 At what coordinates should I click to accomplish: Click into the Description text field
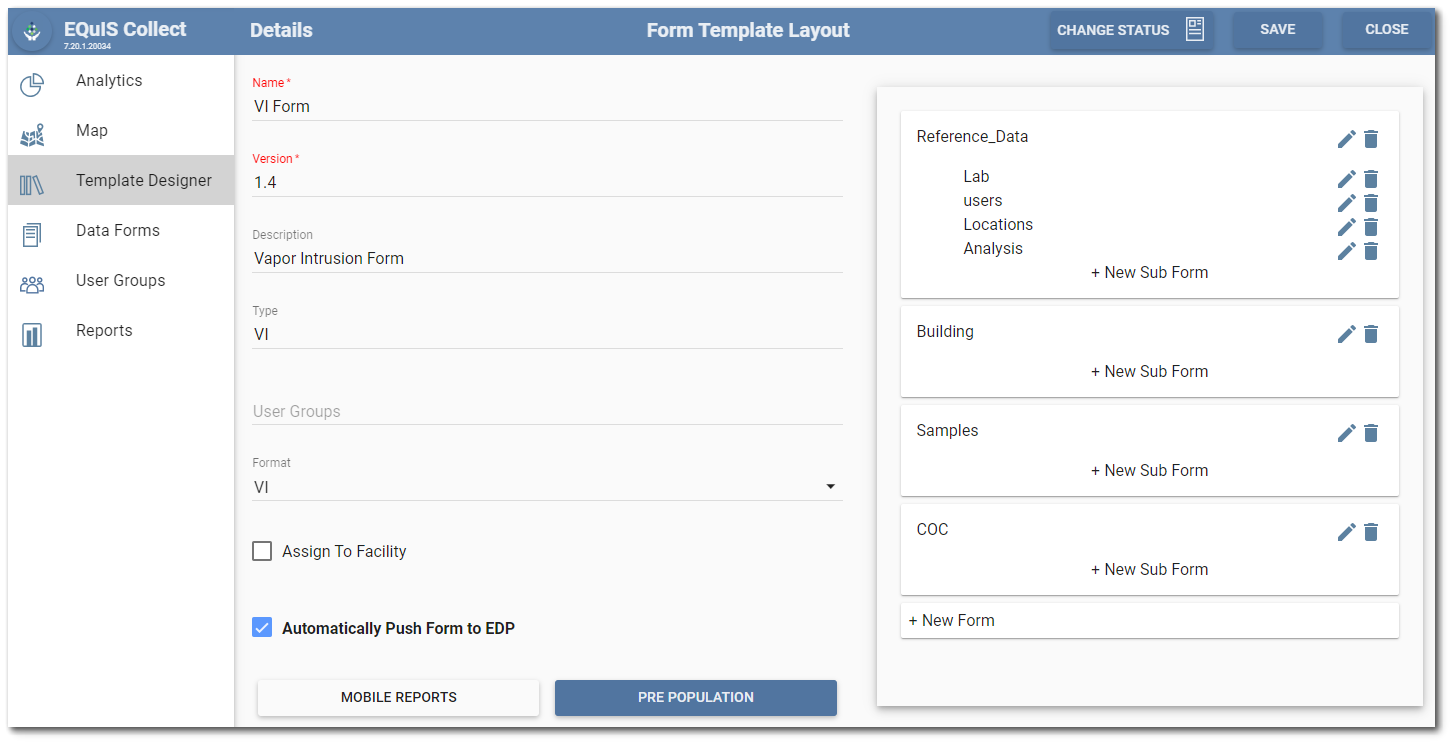pyautogui.click(x=547, y=258)
